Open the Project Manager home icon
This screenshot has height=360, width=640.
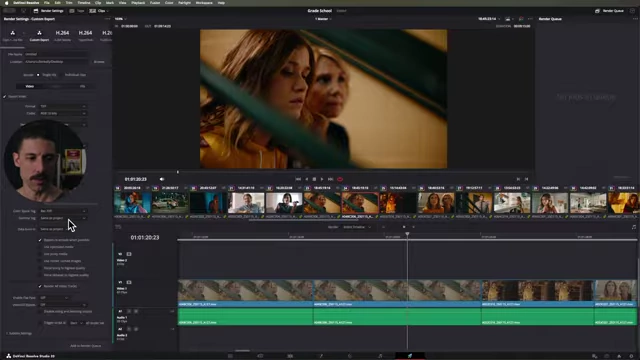coord(619,356)
